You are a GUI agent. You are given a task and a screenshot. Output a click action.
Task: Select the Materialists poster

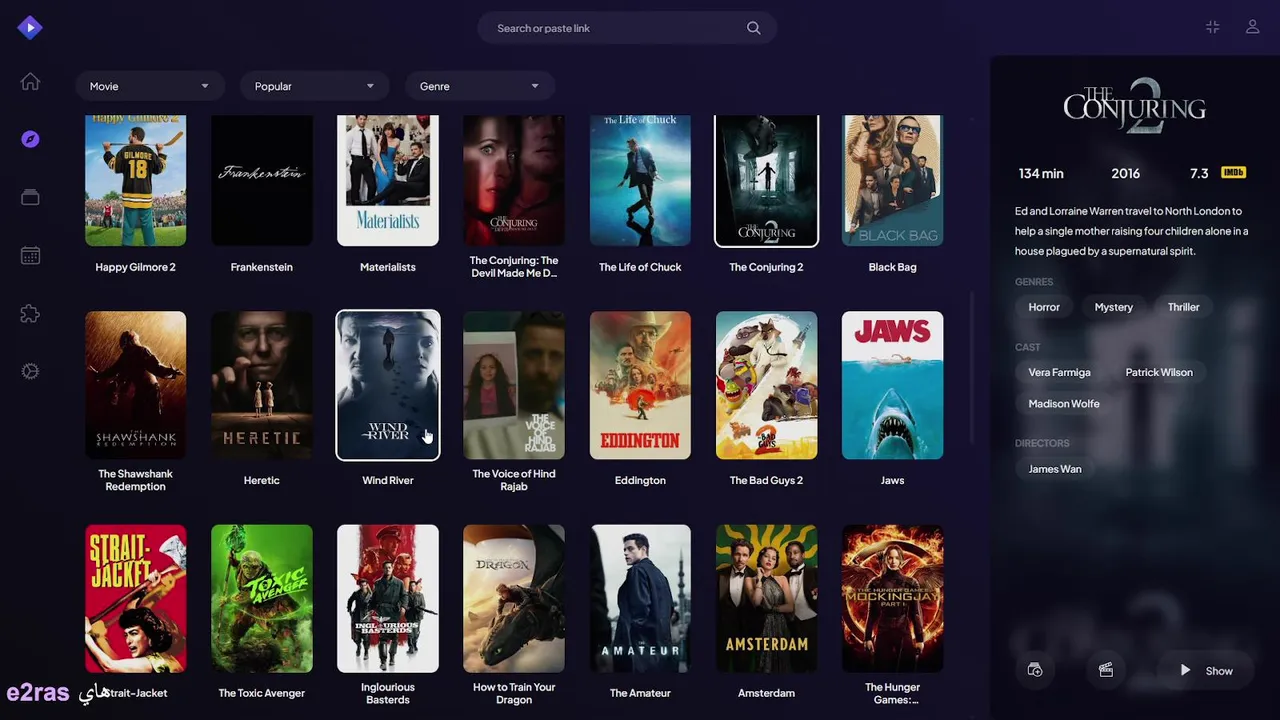click(x=388, y=180)
